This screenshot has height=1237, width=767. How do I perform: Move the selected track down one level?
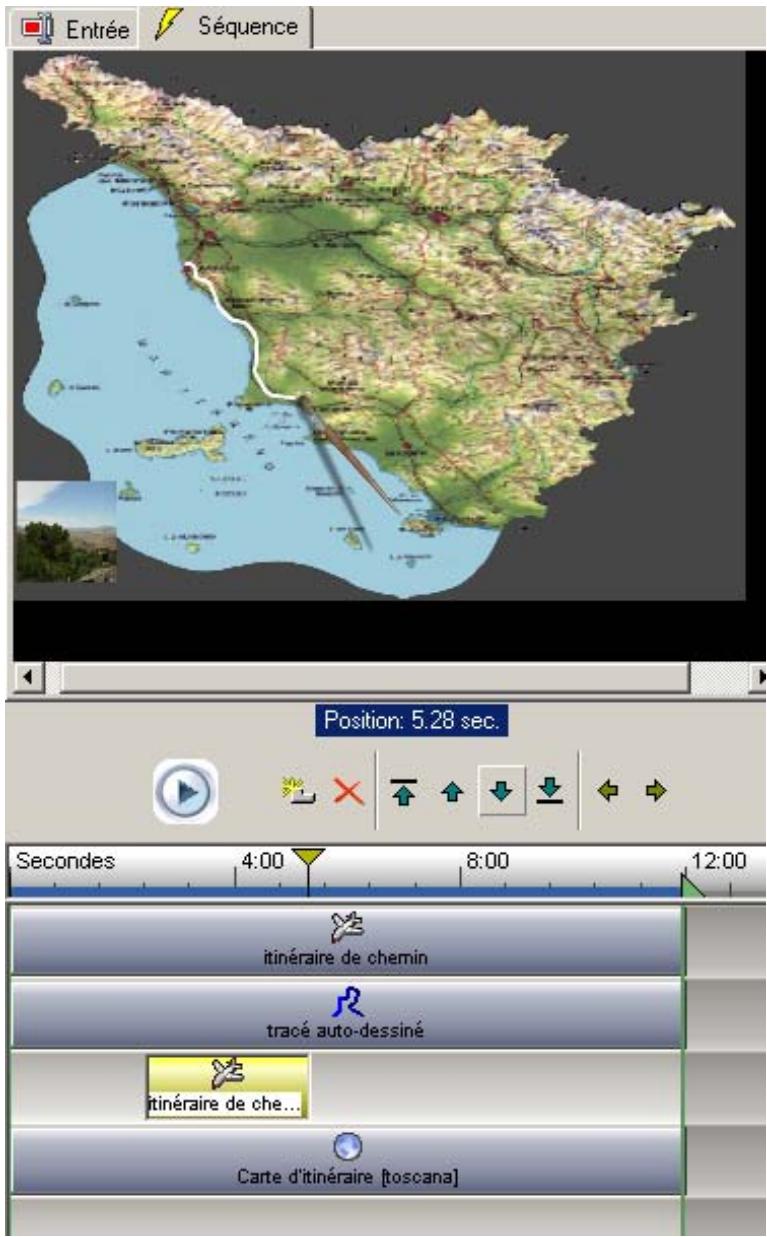(x=502, y=791)
